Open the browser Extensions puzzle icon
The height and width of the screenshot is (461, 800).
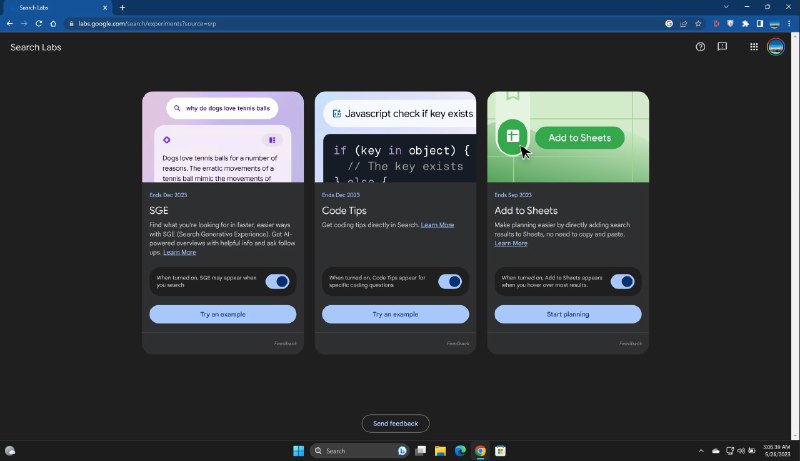744,23
